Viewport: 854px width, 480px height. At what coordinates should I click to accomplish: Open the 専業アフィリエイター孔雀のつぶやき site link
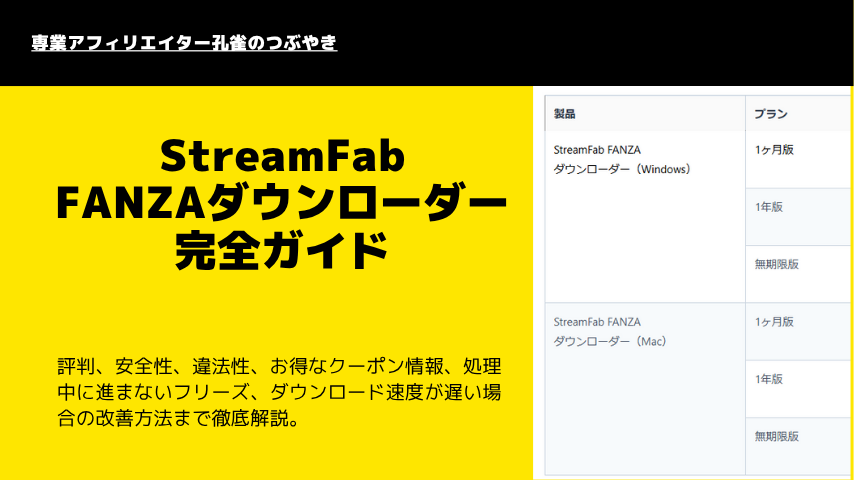click(184, 43)
